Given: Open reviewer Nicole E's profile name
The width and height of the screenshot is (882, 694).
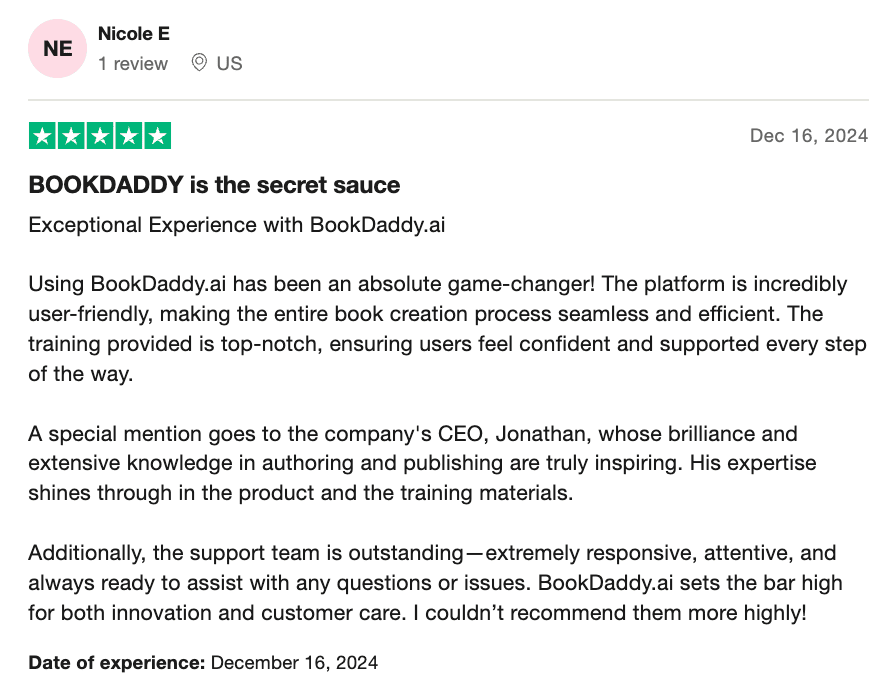Looking at the screenshot, I should click(134, 33).
